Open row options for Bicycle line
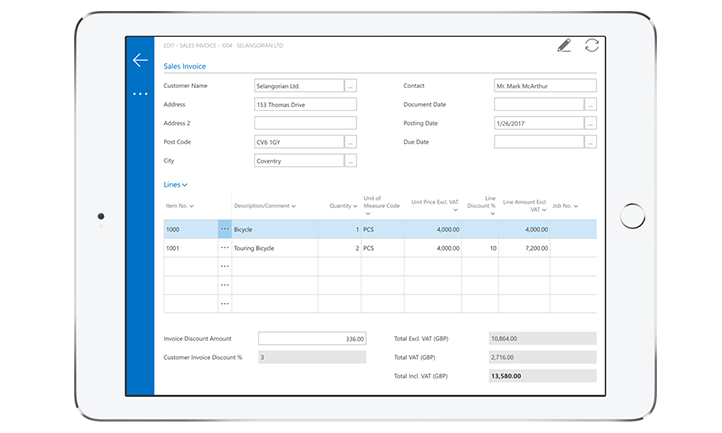The image size is (722, 433). pos(224,229)
